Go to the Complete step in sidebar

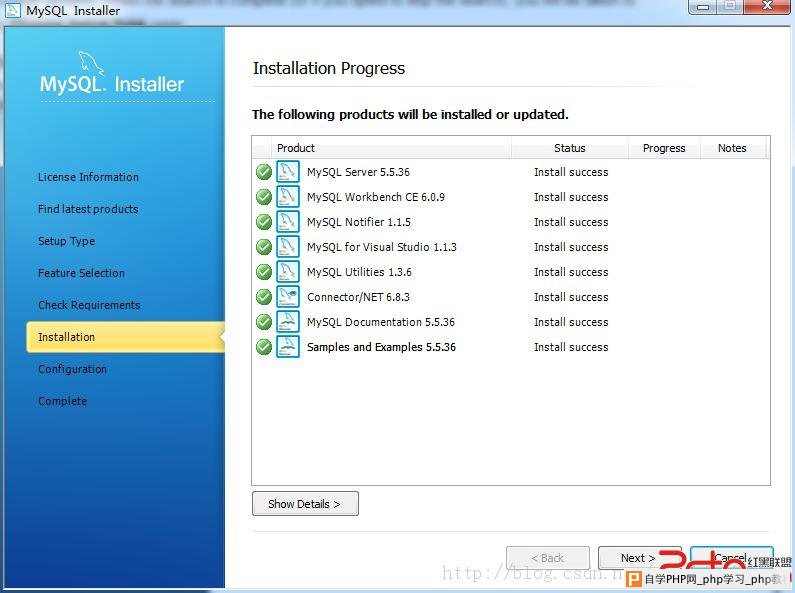(x=62, y=401)
